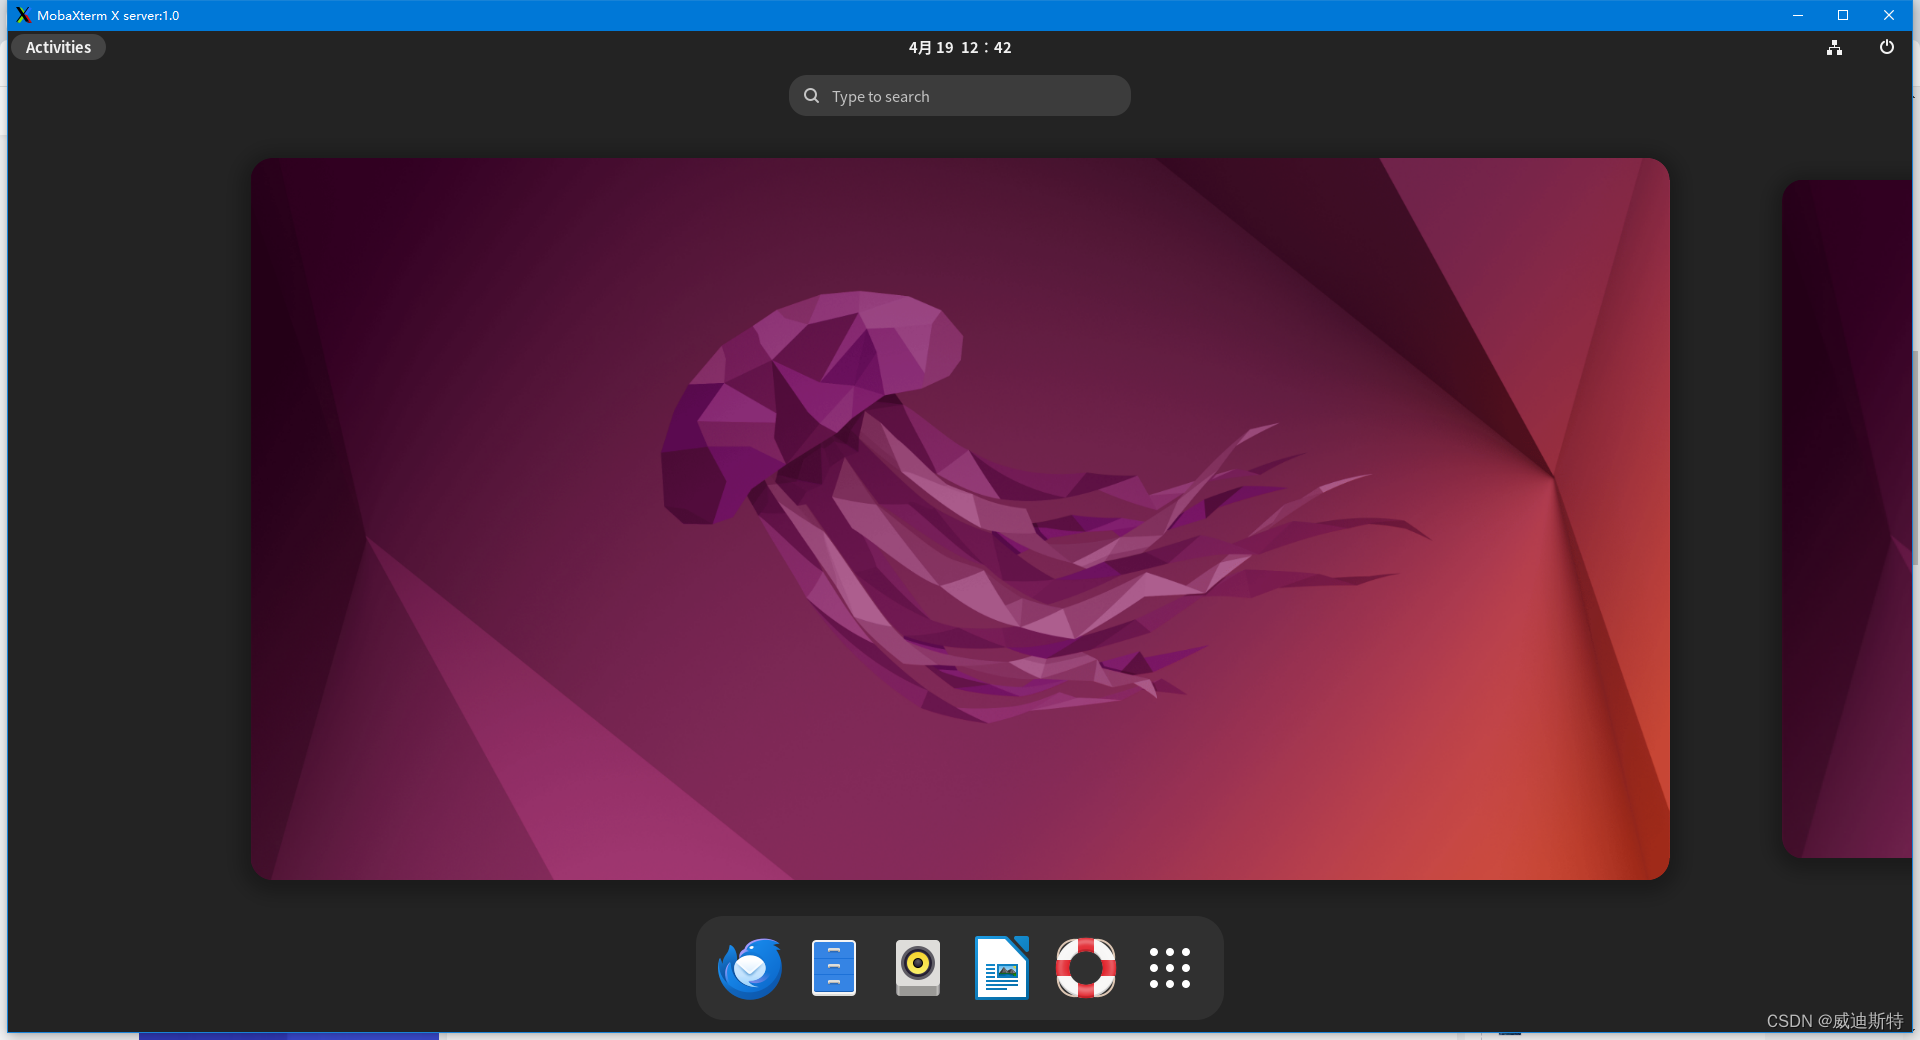Minimize the MobaXterm X server window
The height and width of the screenshot is (1040, 1920).
[x=1797, y=15]
